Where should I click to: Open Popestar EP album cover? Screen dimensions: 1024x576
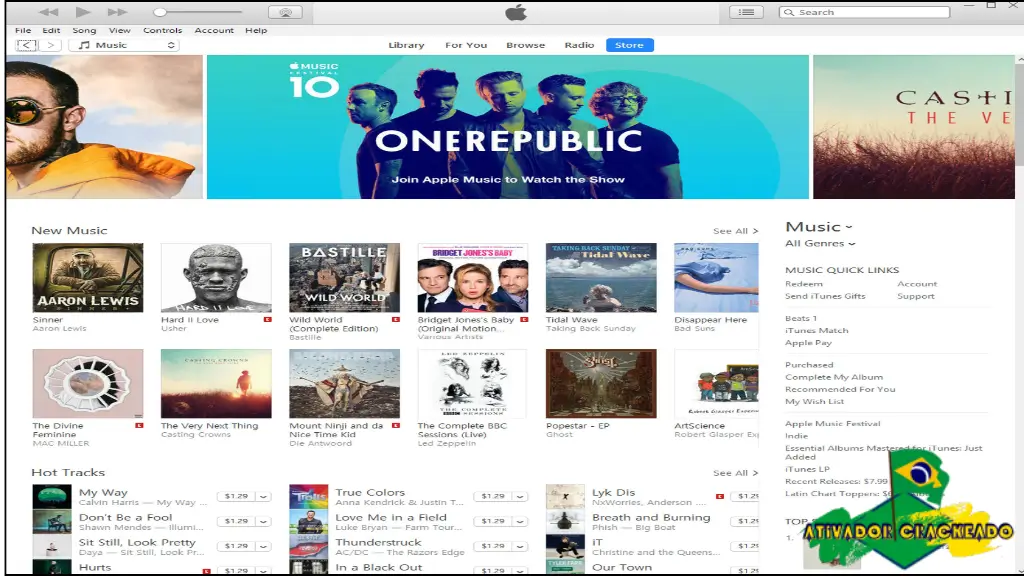click(x=601, y=383)
